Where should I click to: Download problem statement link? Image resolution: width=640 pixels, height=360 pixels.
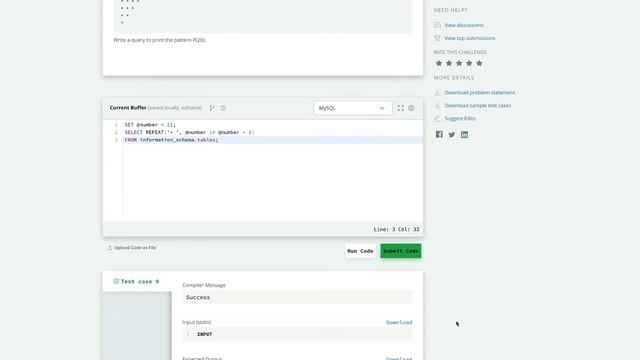(x=480, y=93)
